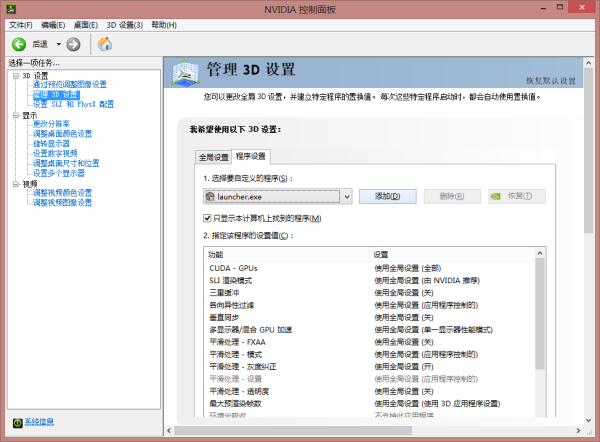Click the main panel scroll-down arrow
This screenshot has width=600, height=442.
pyautogui.click(x=589, y=421)
